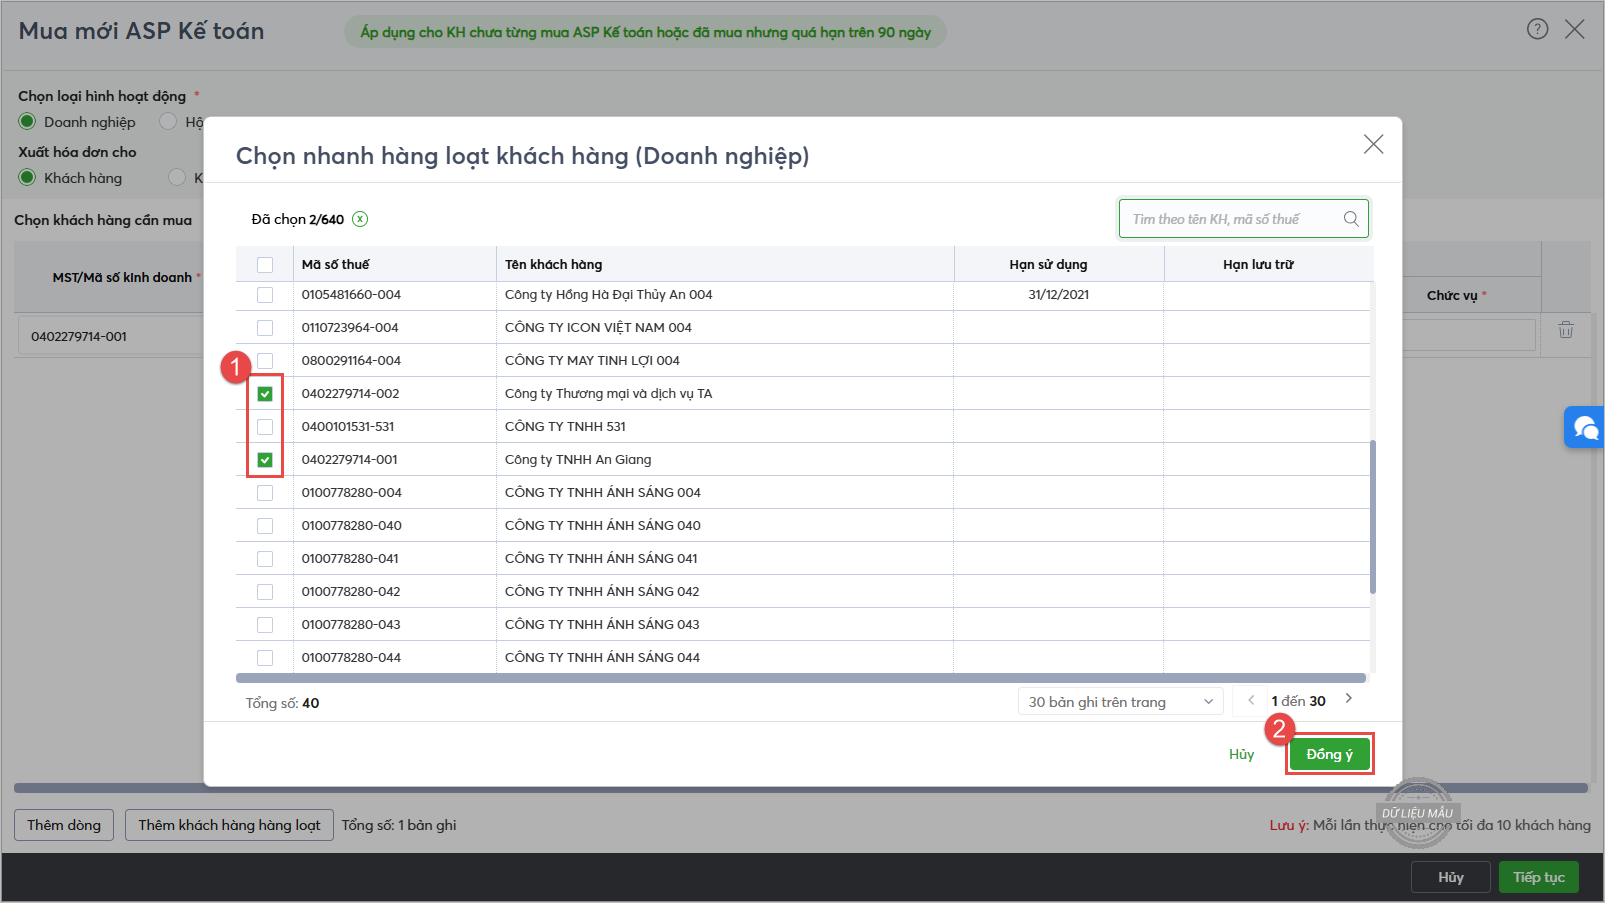This screenshot has width=1605, height=903.
Task: Check row 0100778280-044
Action: [265, 658]
